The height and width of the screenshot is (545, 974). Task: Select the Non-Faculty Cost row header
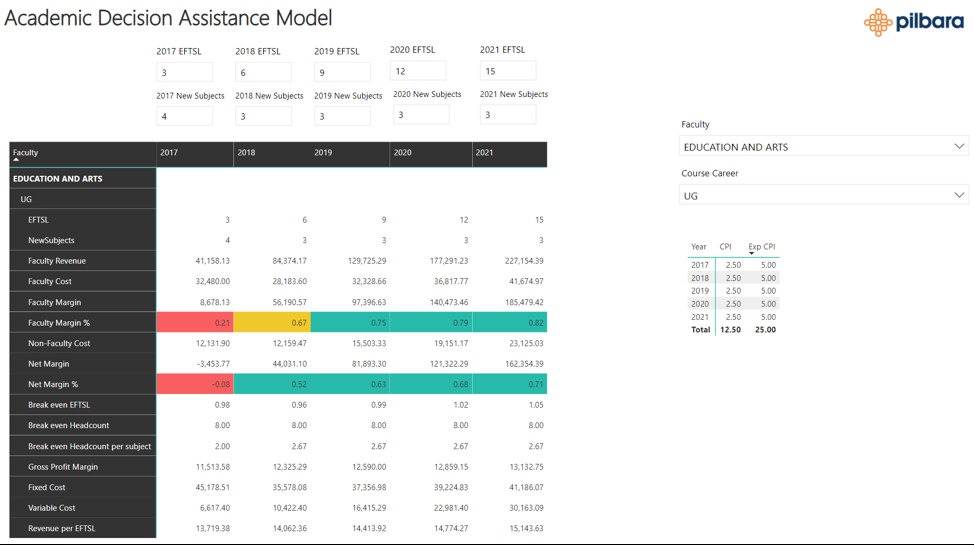click(x=83, y=343)
